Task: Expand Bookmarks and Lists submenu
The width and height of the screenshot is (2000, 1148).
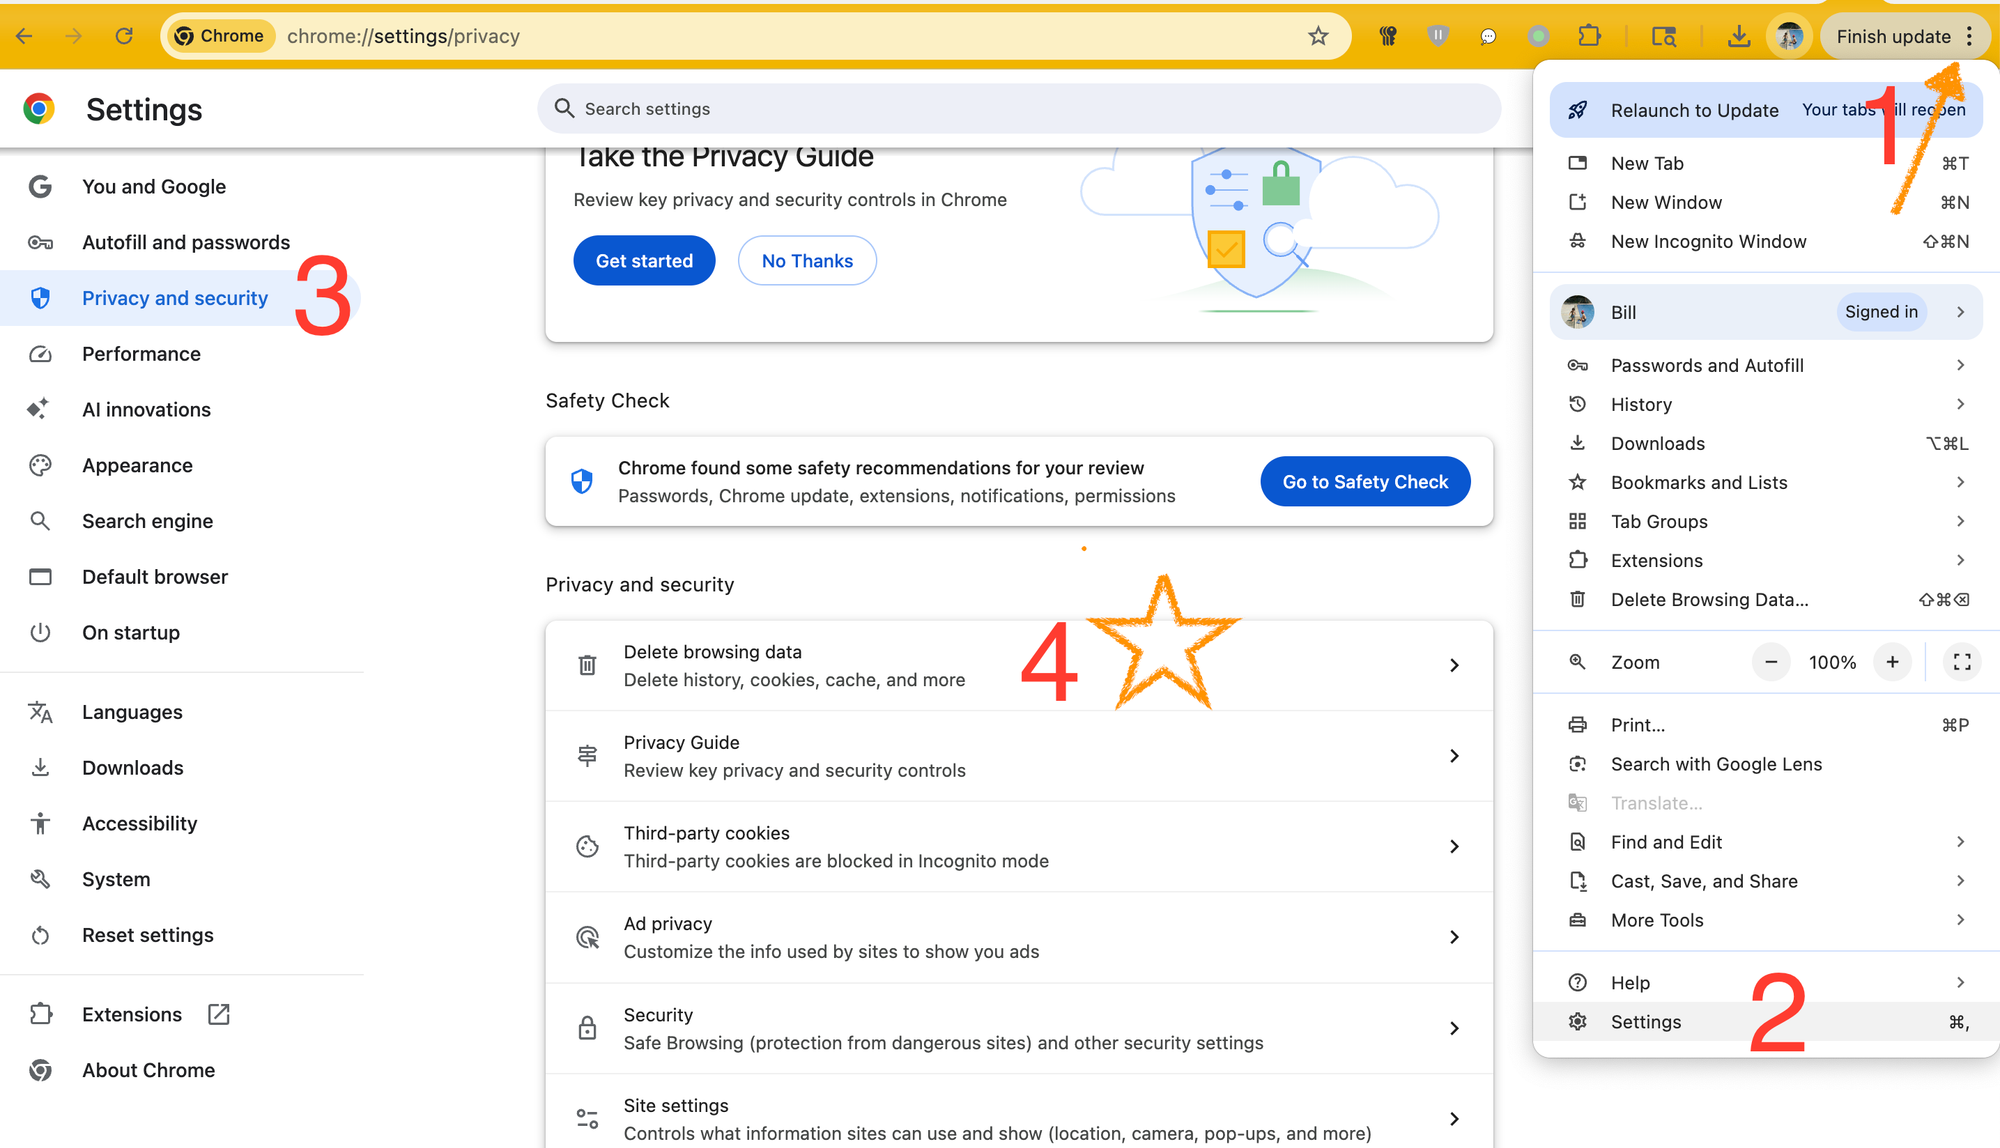Action: (1766, 482)
